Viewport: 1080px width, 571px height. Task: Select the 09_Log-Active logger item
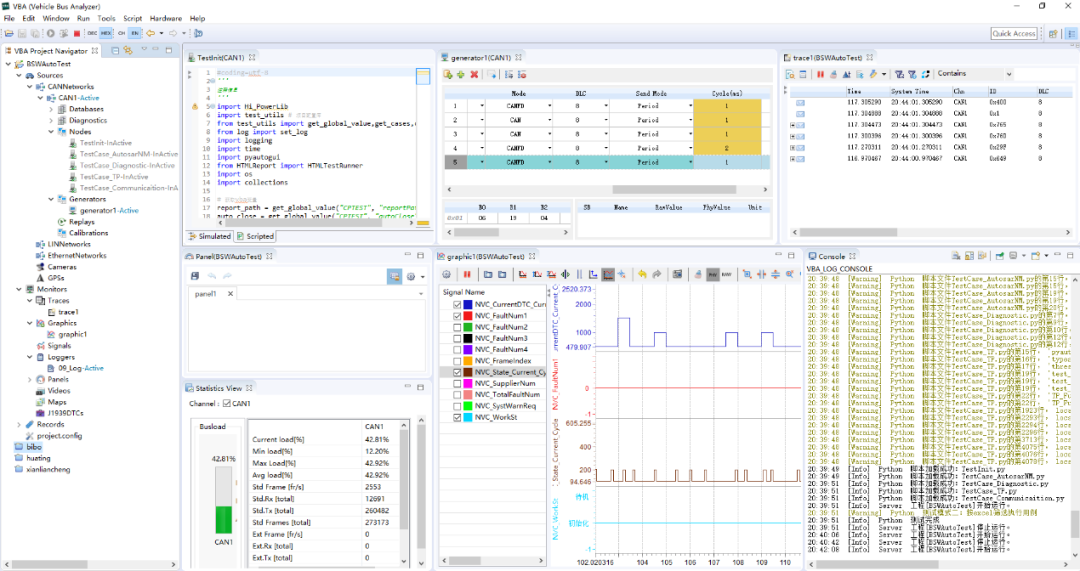coord(81,368)
